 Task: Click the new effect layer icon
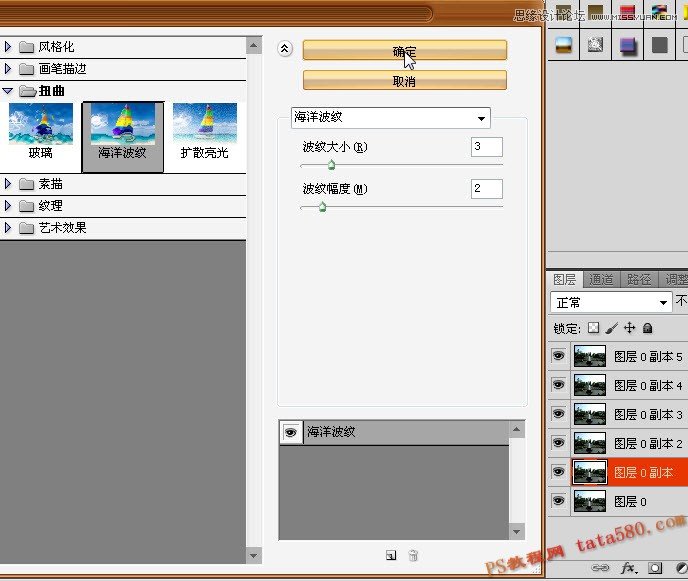coord(391,556)
